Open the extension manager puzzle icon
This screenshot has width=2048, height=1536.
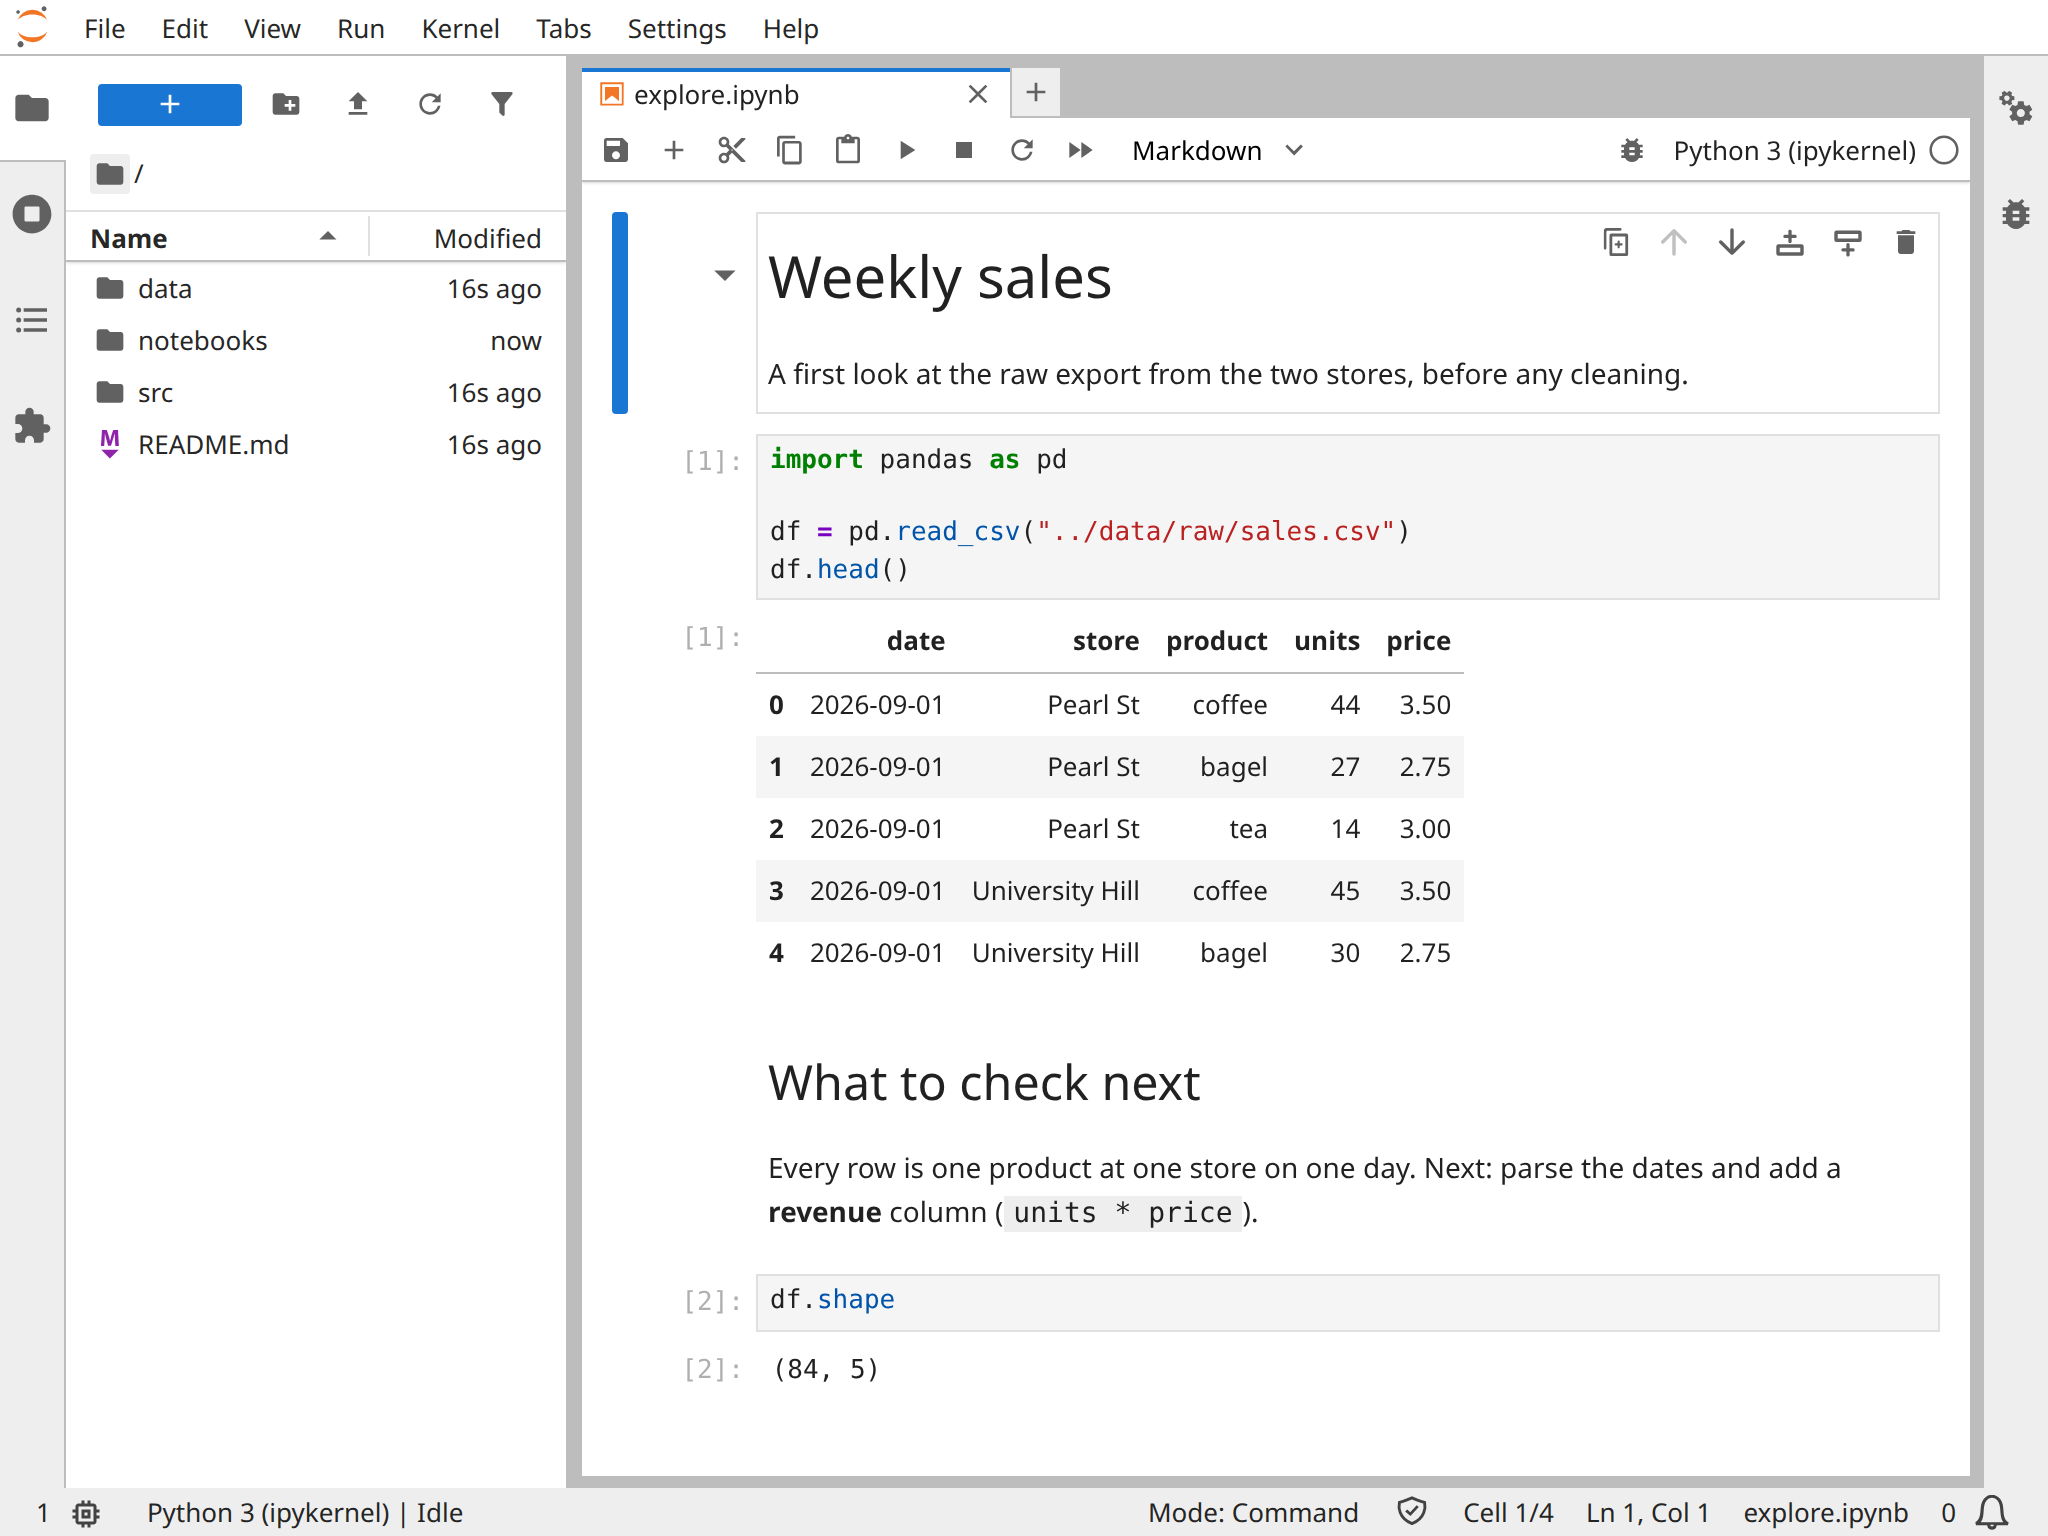(32, 426)
